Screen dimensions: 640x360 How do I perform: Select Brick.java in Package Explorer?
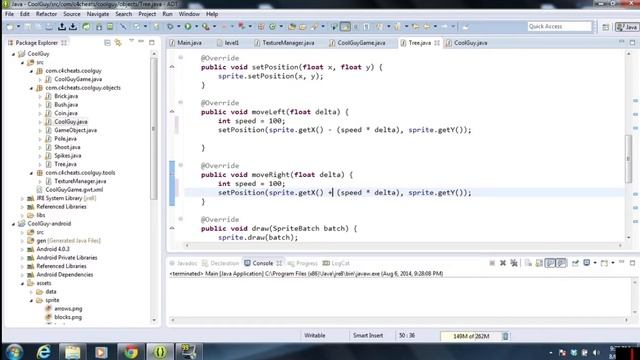(x=66, y=96)
